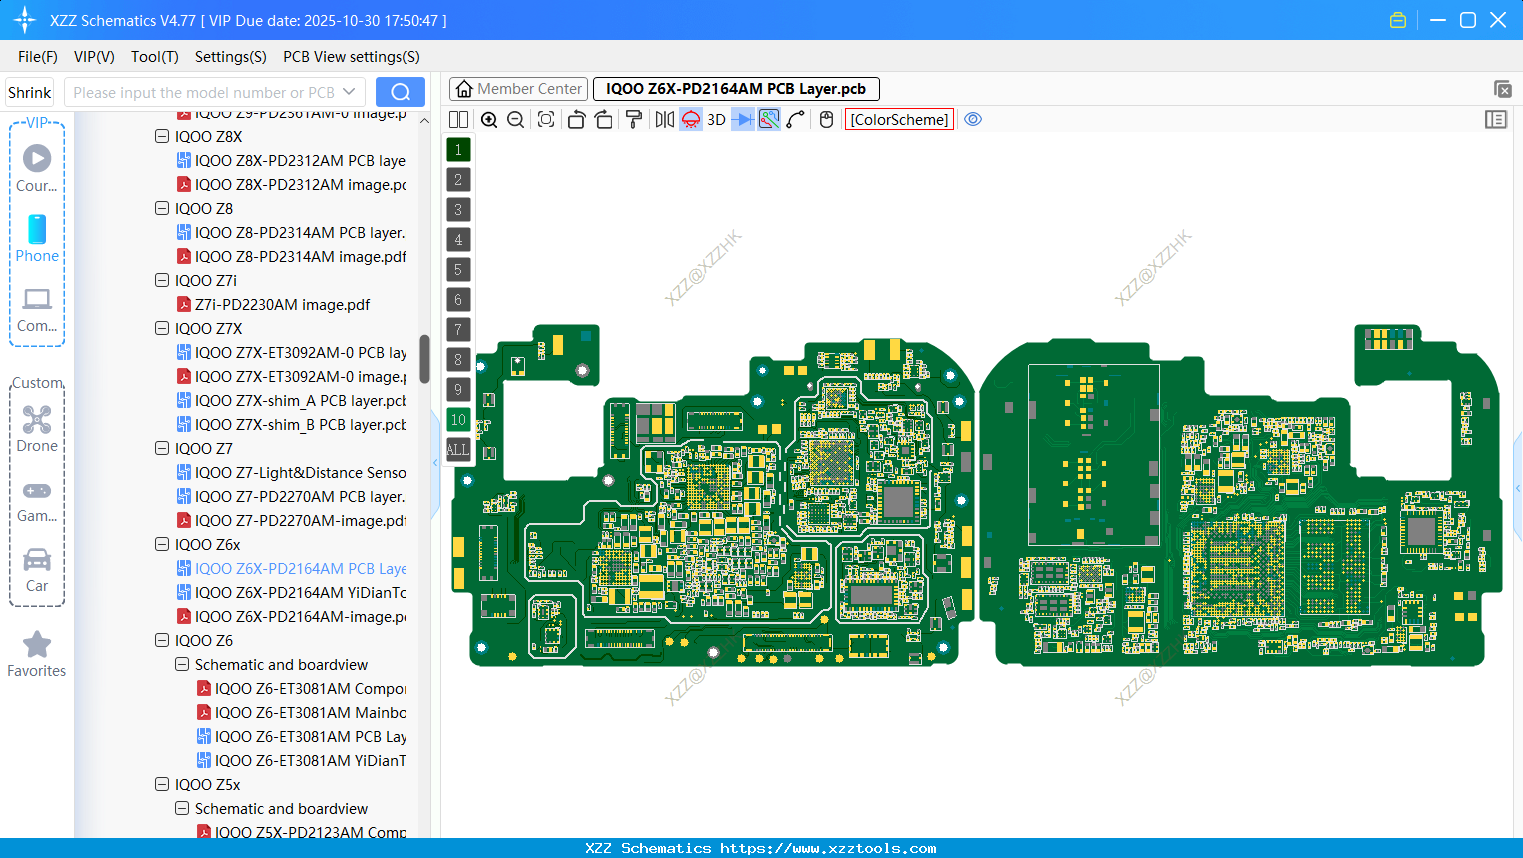1523x858 pixels.
Task: Open the ColorScheme color settings
Action: pyautogui.click(x=898, y=119)
